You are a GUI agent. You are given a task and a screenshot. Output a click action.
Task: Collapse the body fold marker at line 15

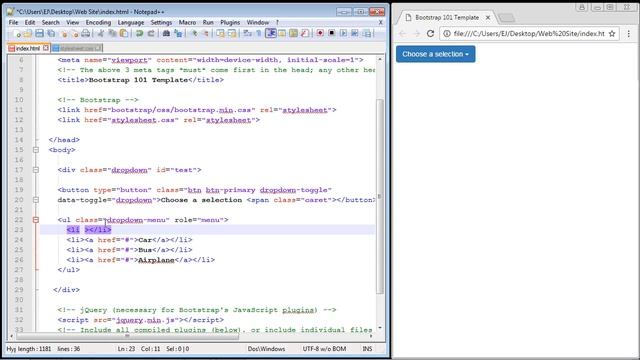point(36,150)
